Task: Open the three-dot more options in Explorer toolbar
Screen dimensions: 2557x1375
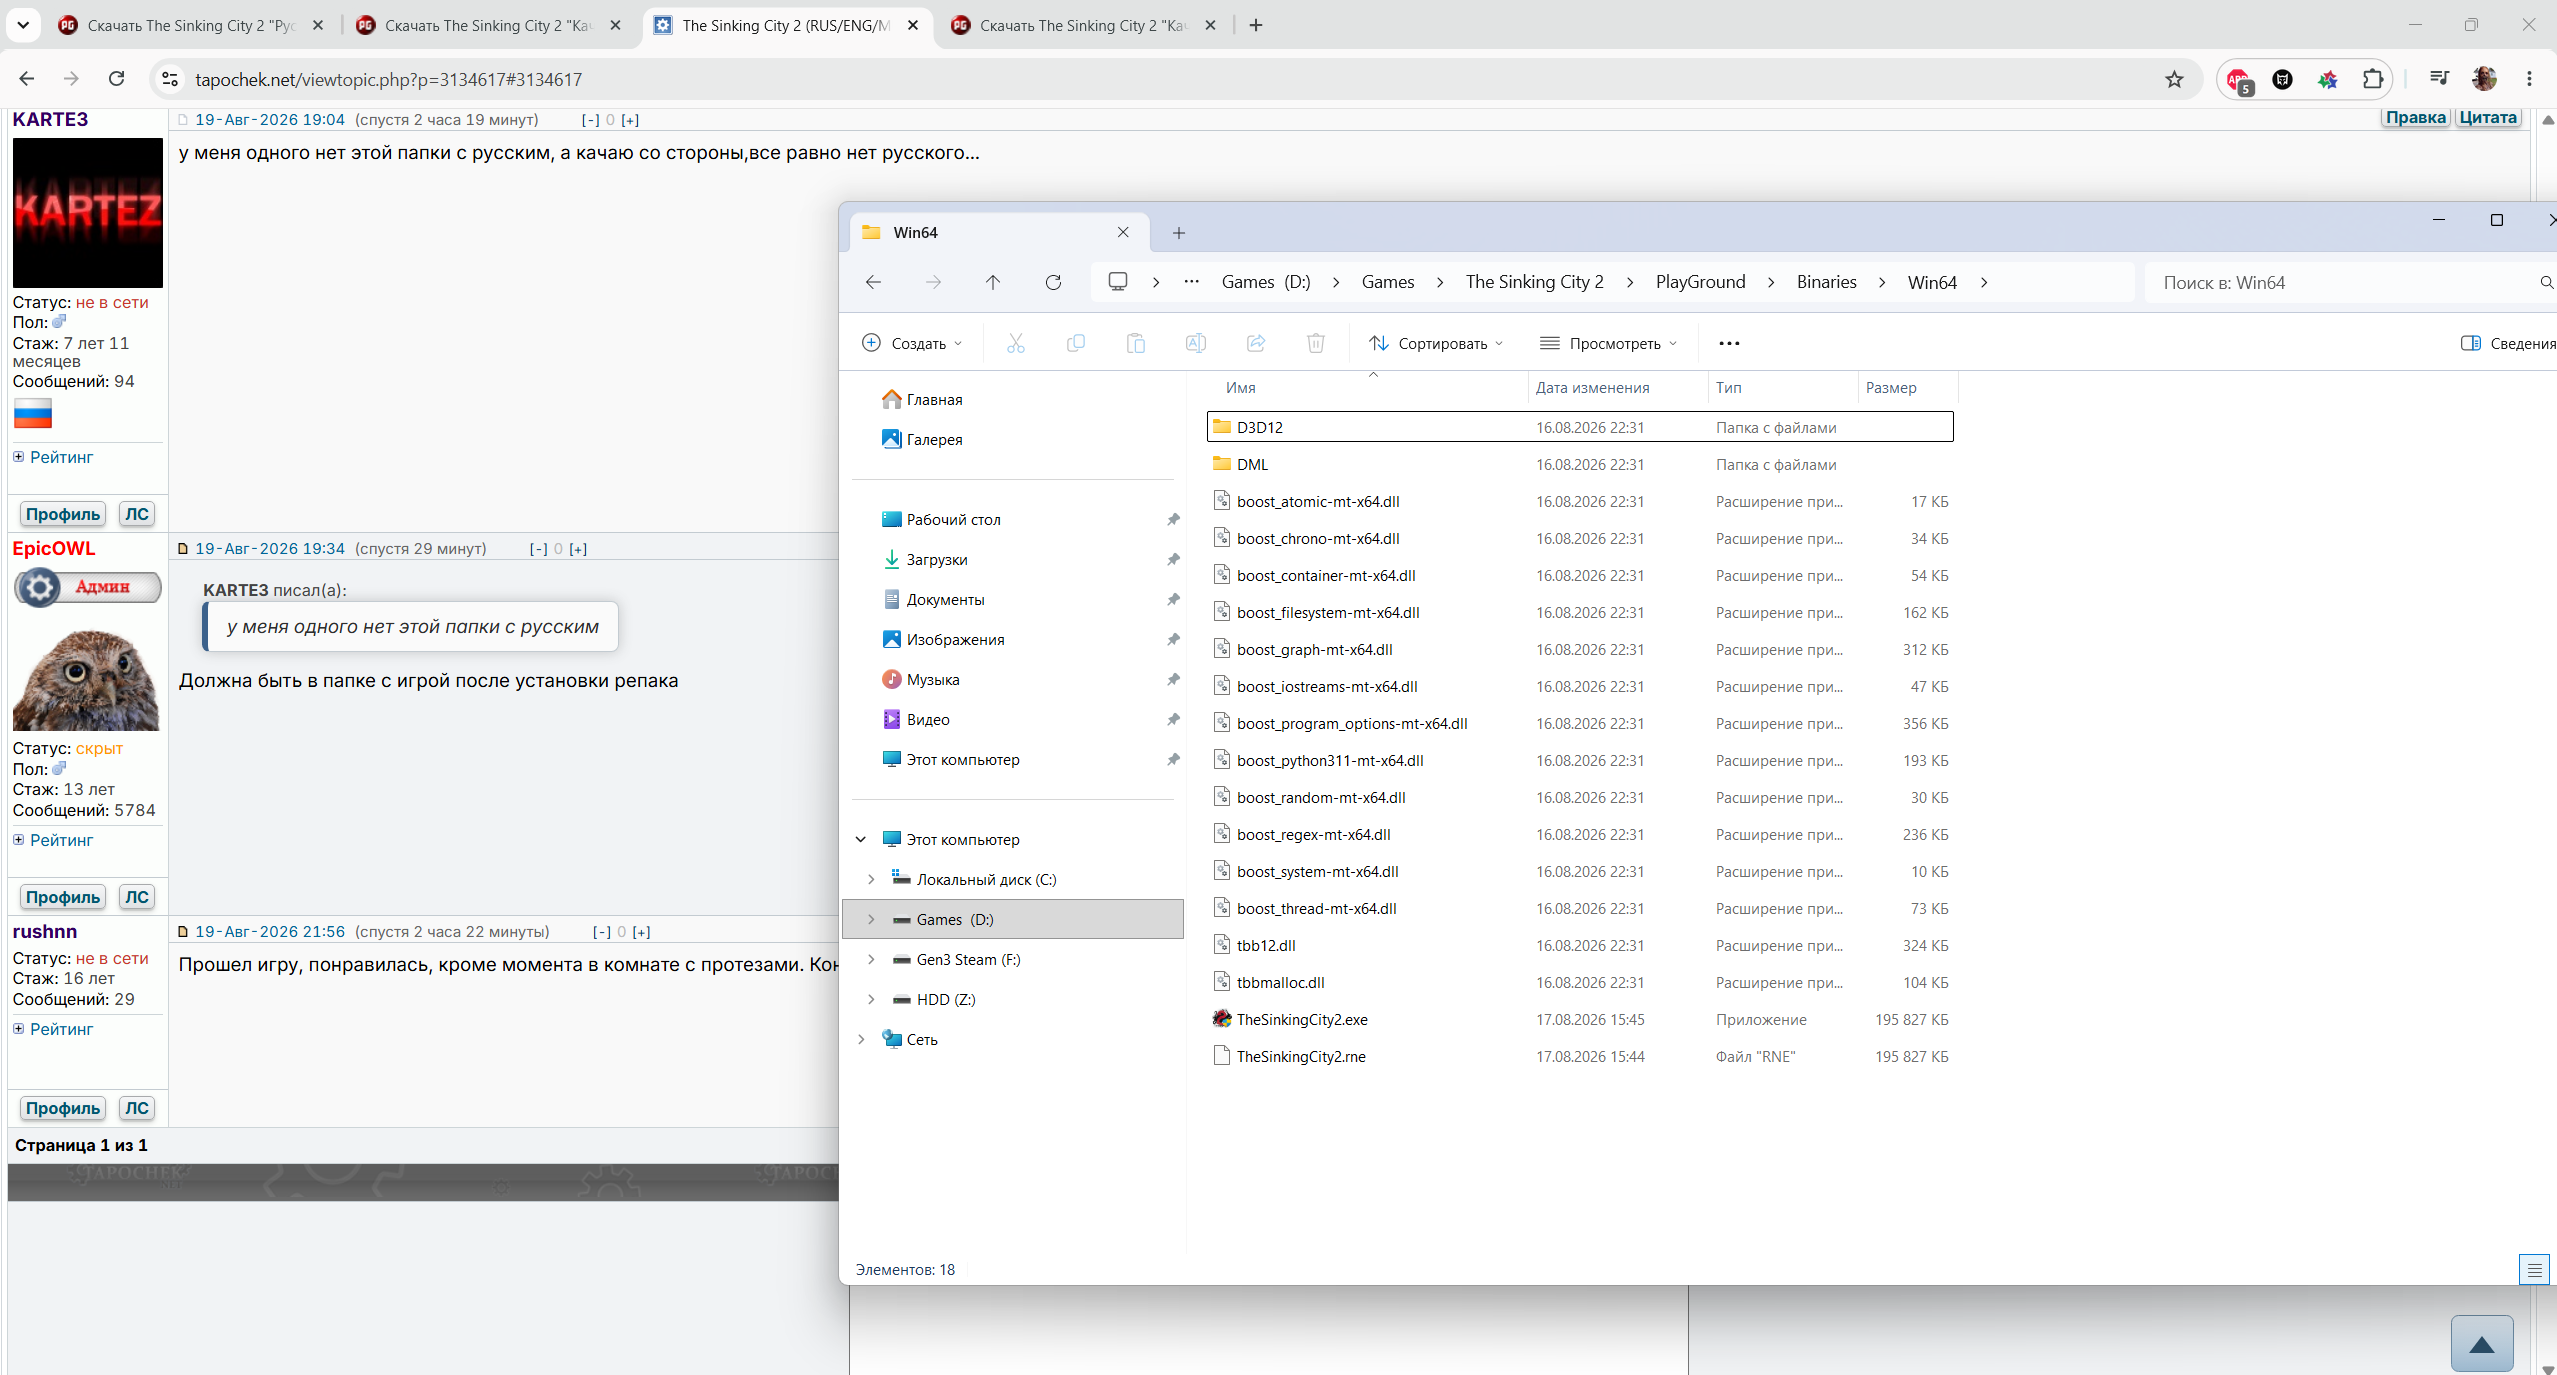Action: [1729, 343]
